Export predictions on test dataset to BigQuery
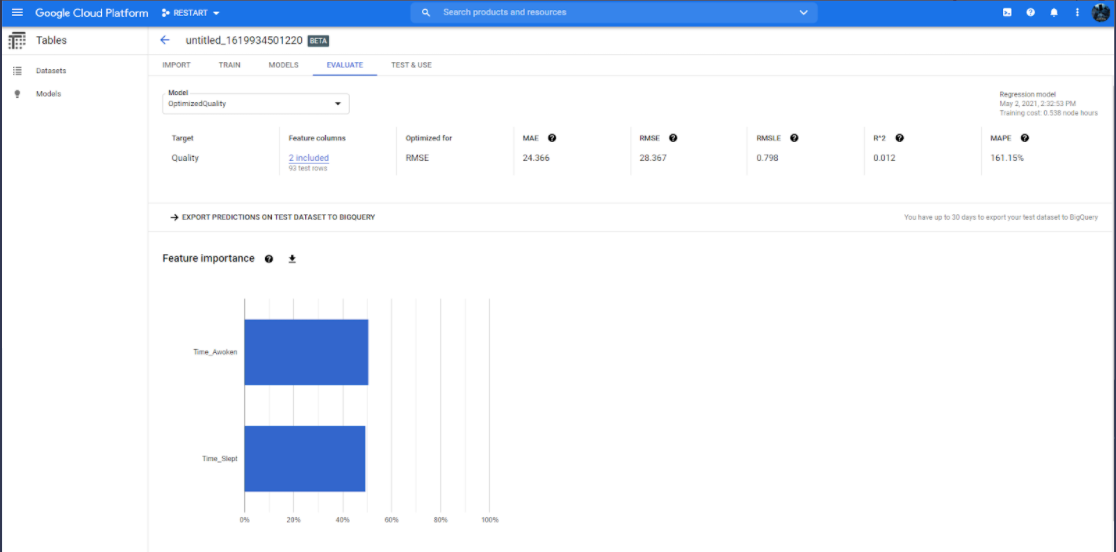The image size is (1116, 552). coord(273,217)
